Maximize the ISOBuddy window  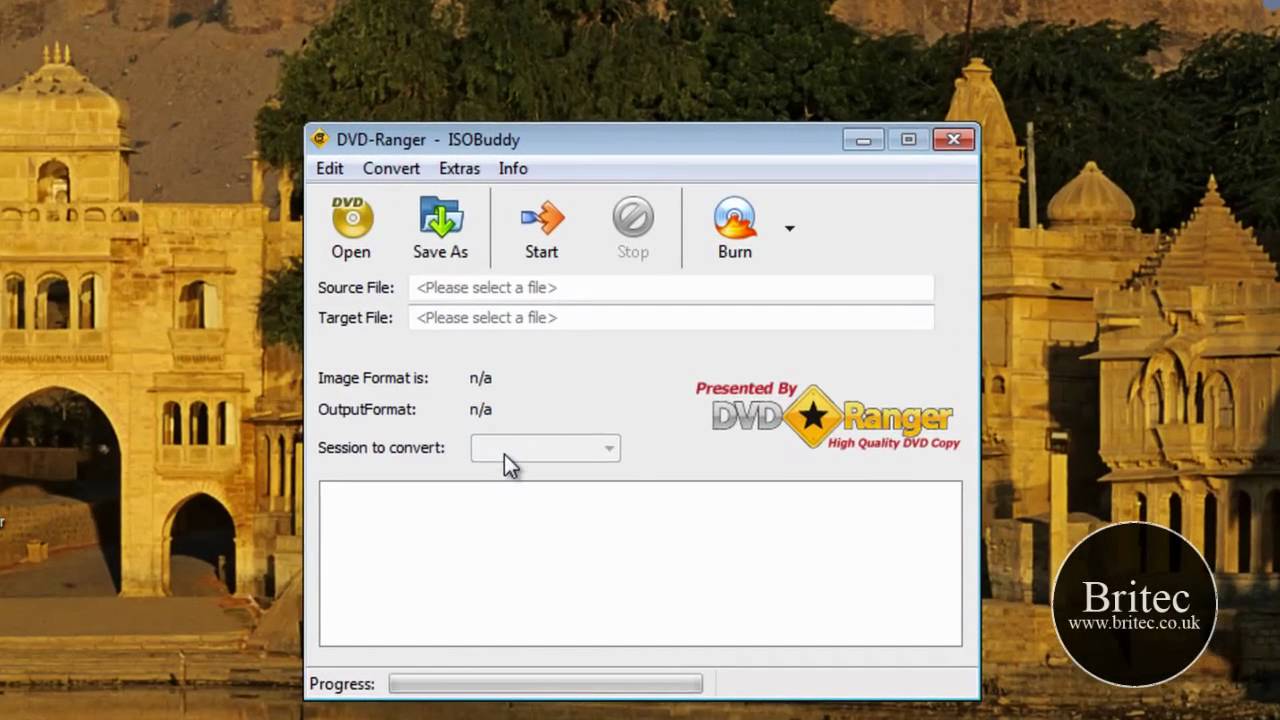[x=908, y=140]
